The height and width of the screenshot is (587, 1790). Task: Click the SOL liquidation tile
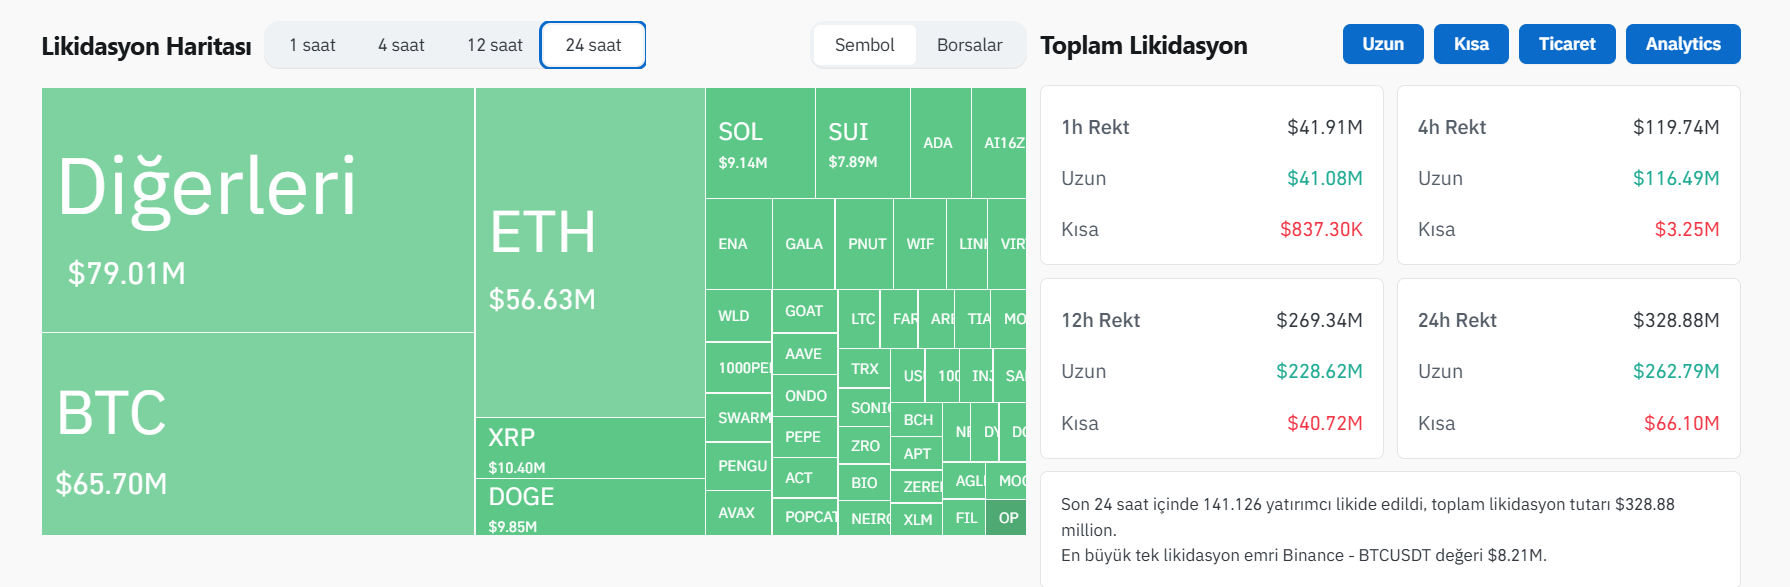[760, 143]
